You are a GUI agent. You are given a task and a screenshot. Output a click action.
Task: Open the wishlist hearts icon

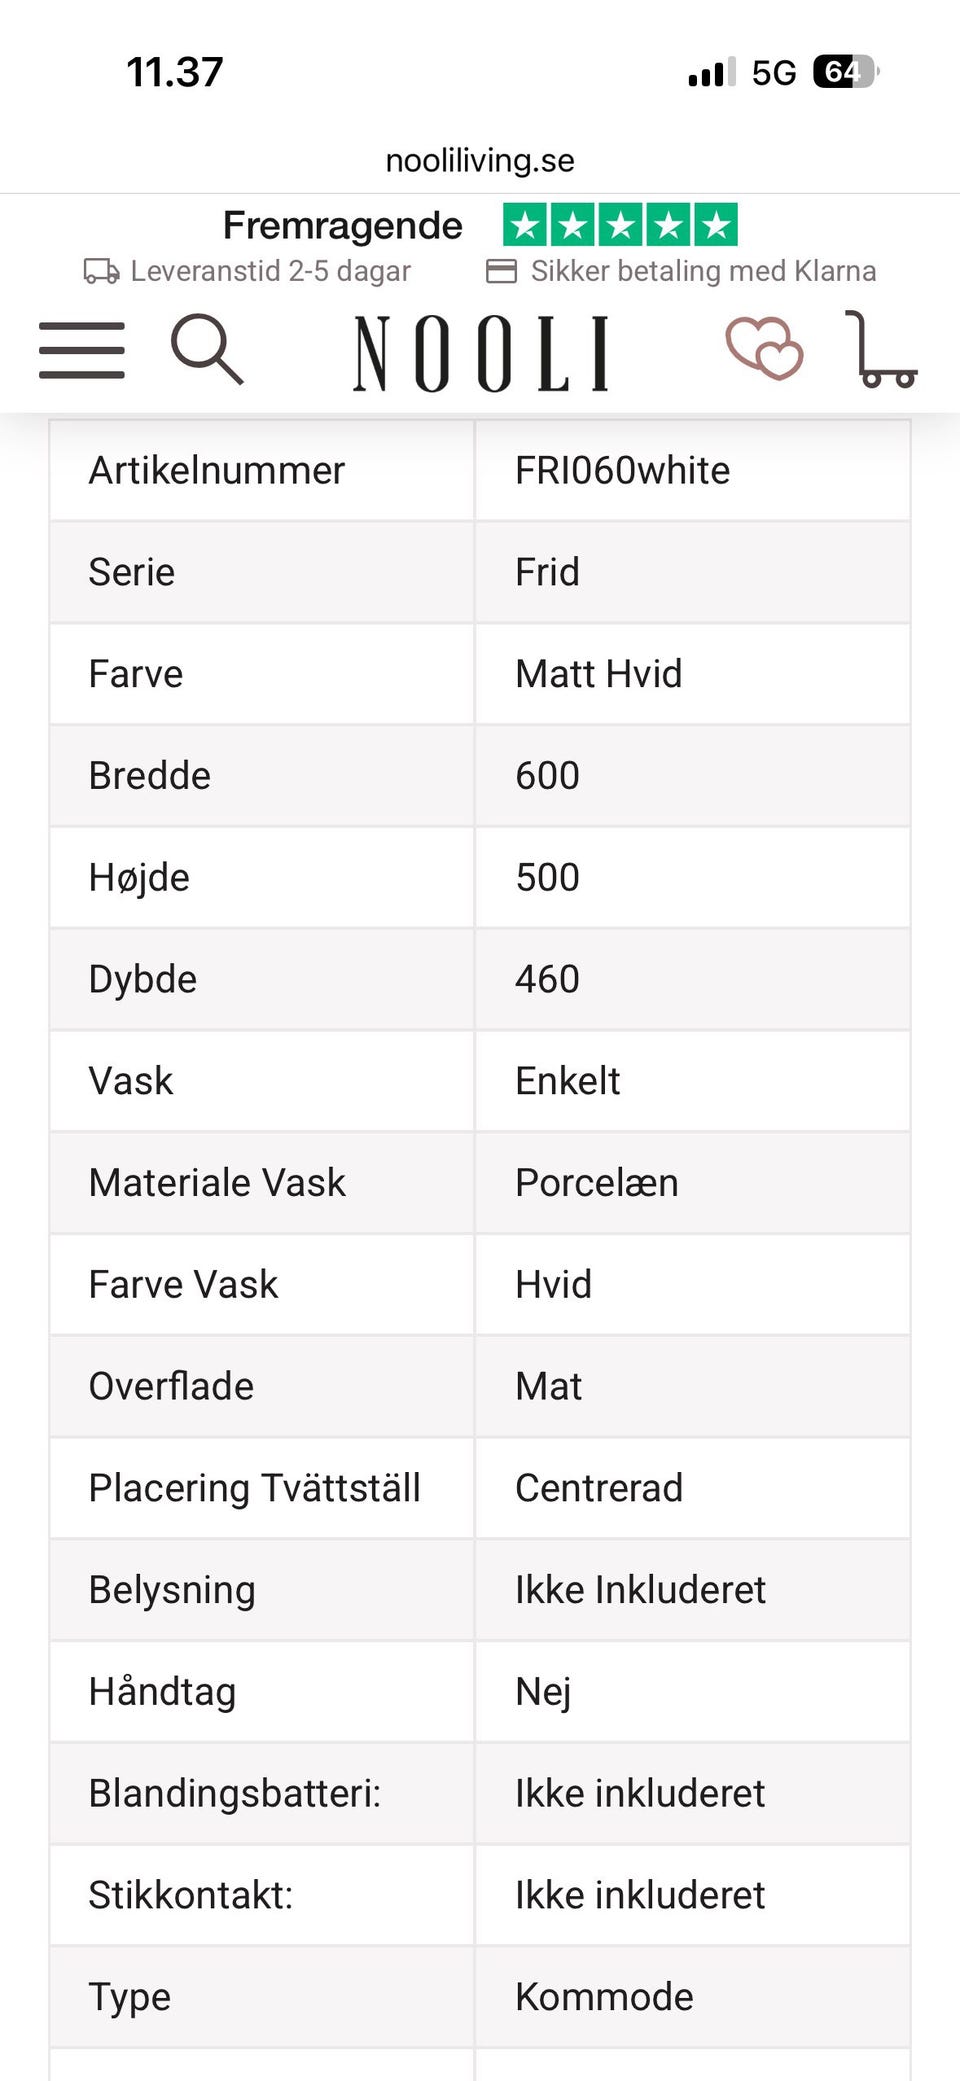(764, 348)
